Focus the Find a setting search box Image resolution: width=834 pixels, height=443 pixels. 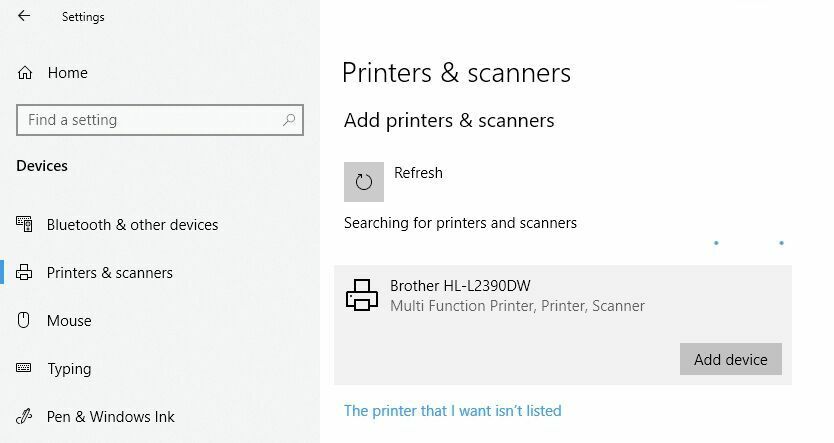pyautogui.click(x=160, y=120)
